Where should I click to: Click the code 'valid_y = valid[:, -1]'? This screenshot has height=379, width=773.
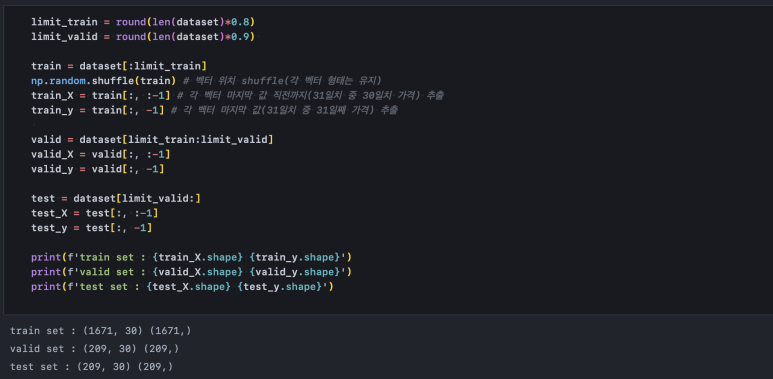98,169
